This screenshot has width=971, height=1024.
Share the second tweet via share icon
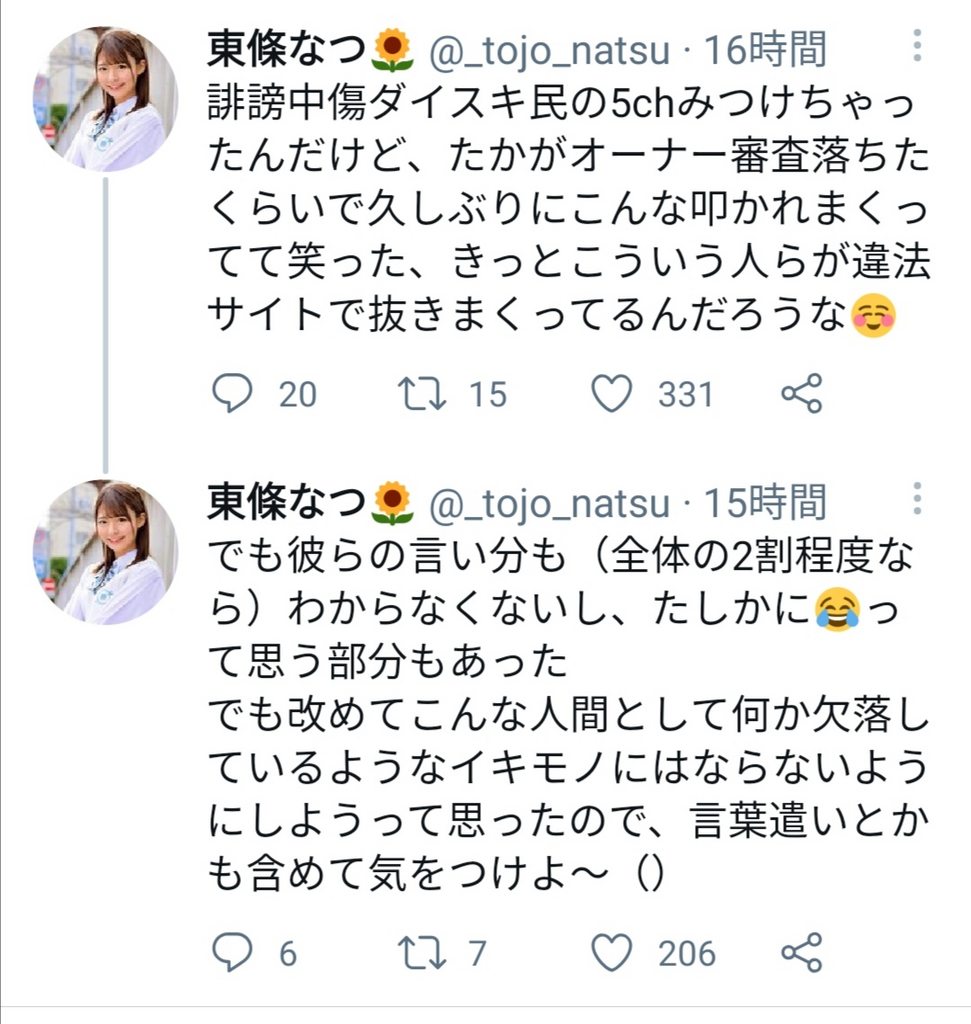[x=801, y=952]
